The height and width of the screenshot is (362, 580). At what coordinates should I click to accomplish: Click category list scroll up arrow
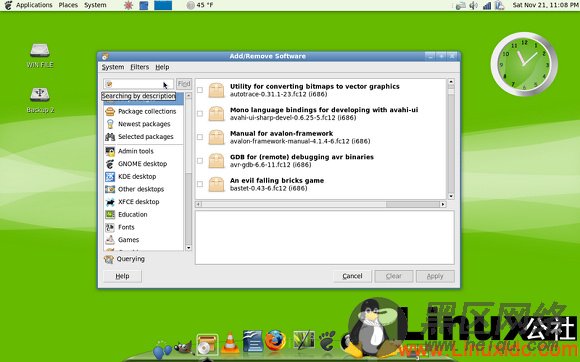[x=188, y=96]
